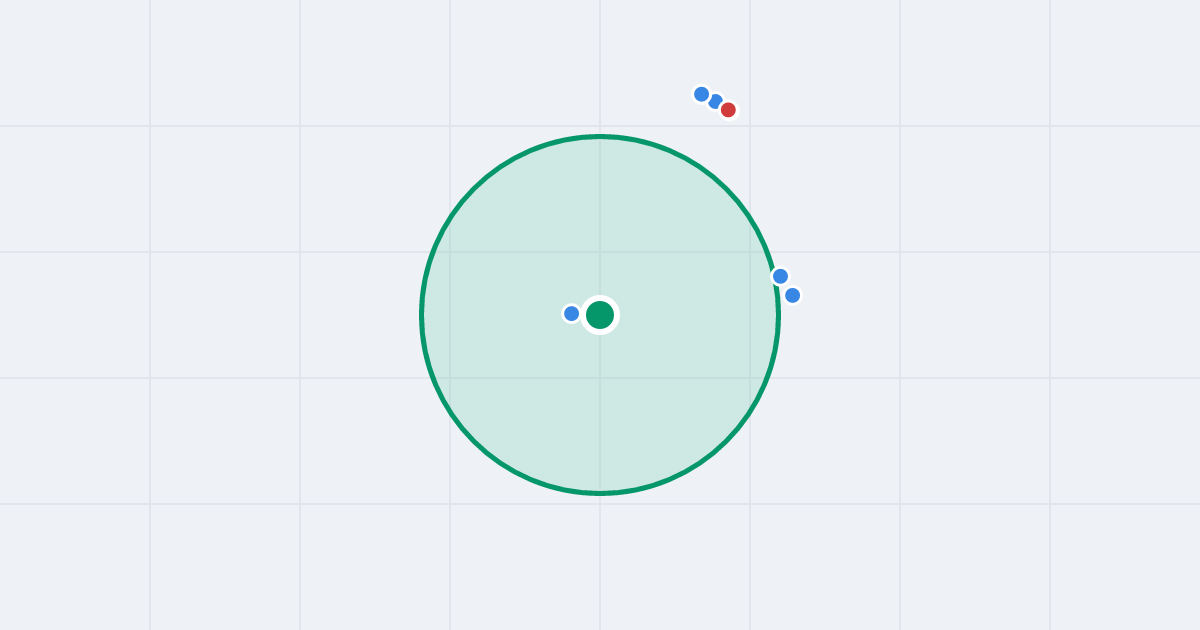This screenshot has height=630, width=1200.
Task: Click the blue dot beside the green center marker
Action: (x=572, y=314)
